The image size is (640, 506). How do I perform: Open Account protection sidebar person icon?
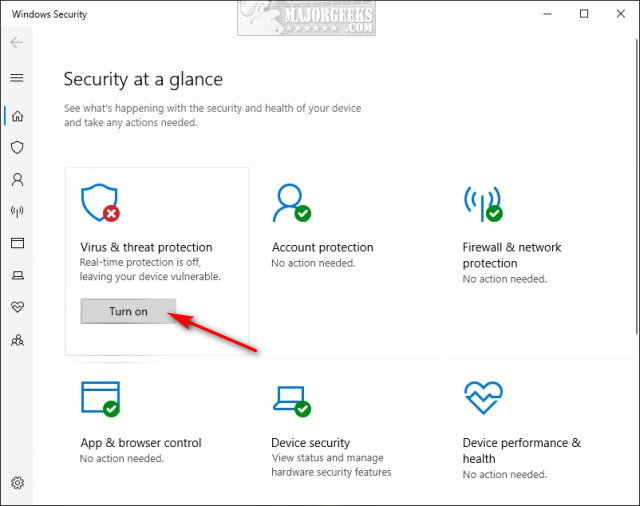click(x=17, y=180)
